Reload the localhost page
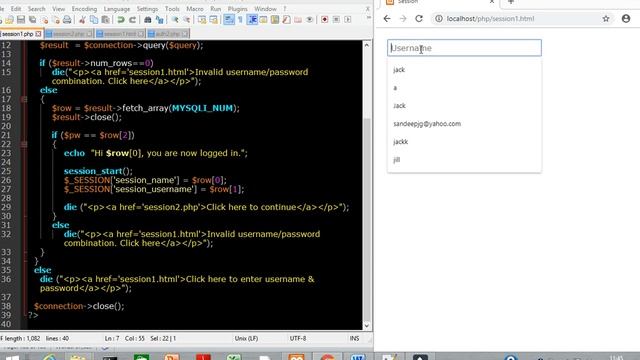Screen dimensions: 640x360 coord(419,19)
